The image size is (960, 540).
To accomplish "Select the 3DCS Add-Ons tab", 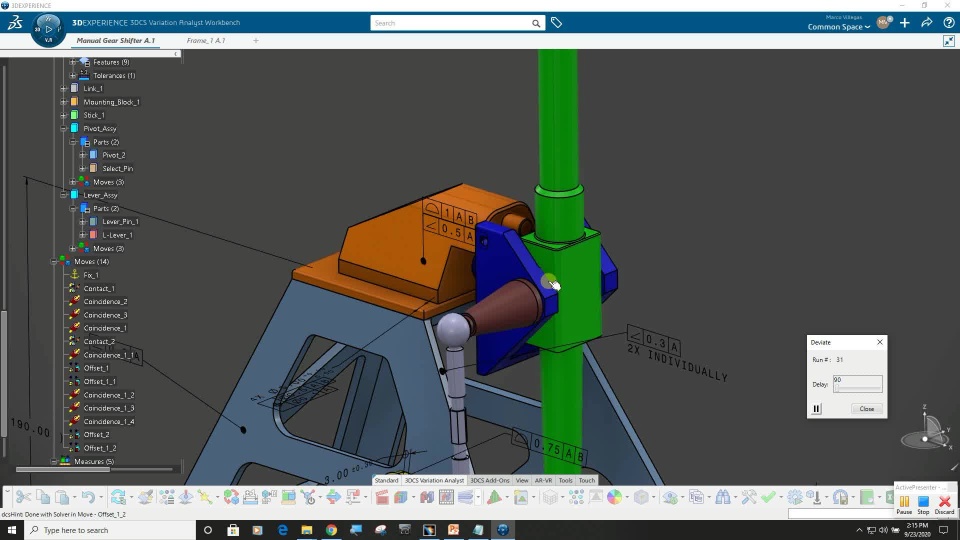I will coord(490,481).
